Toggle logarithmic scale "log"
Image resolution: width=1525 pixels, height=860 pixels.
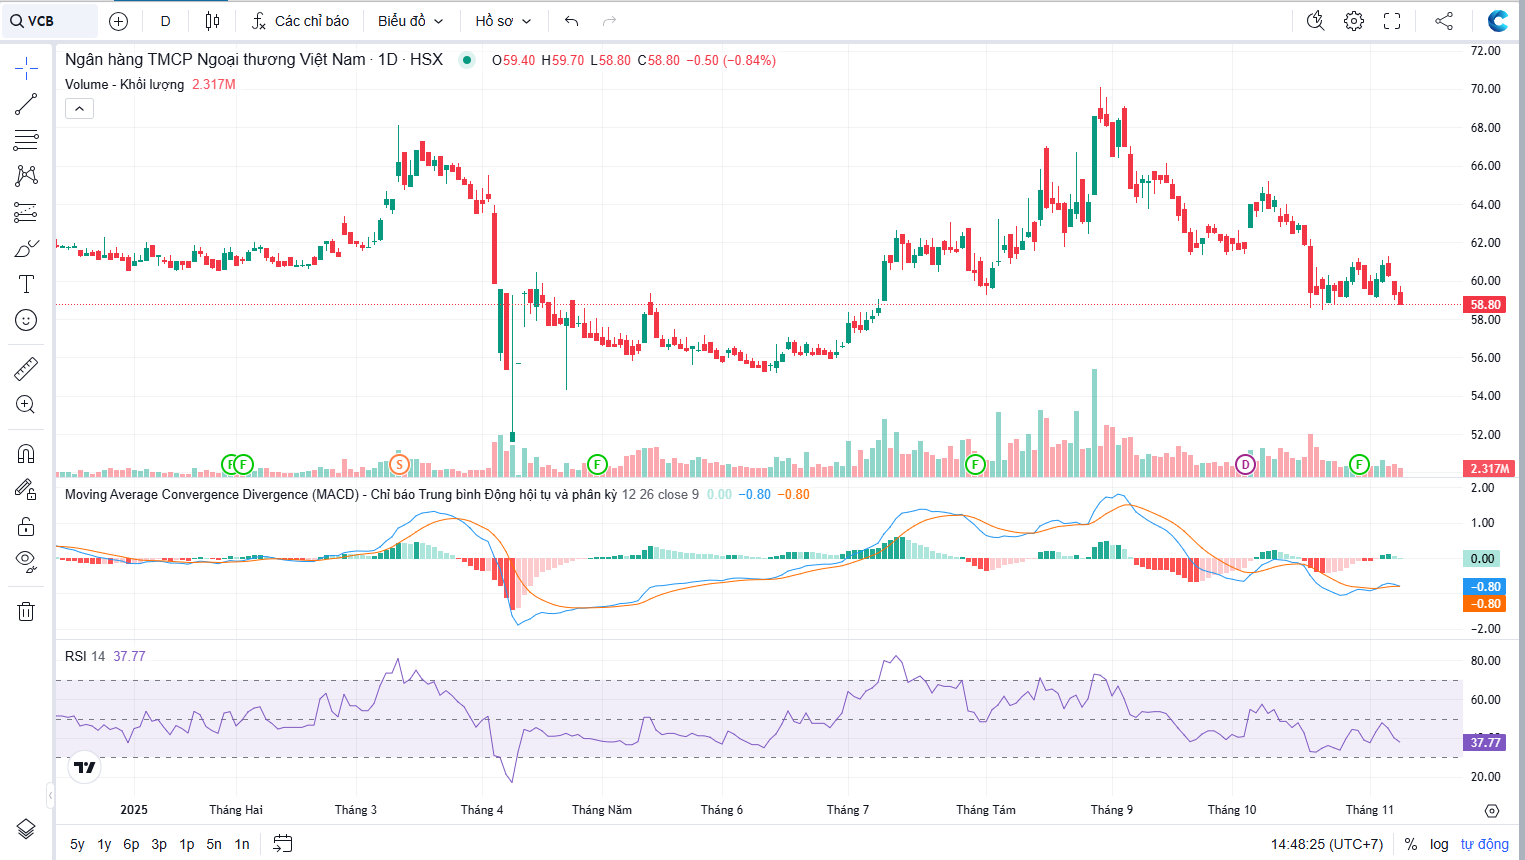(x=1439, y=844)
